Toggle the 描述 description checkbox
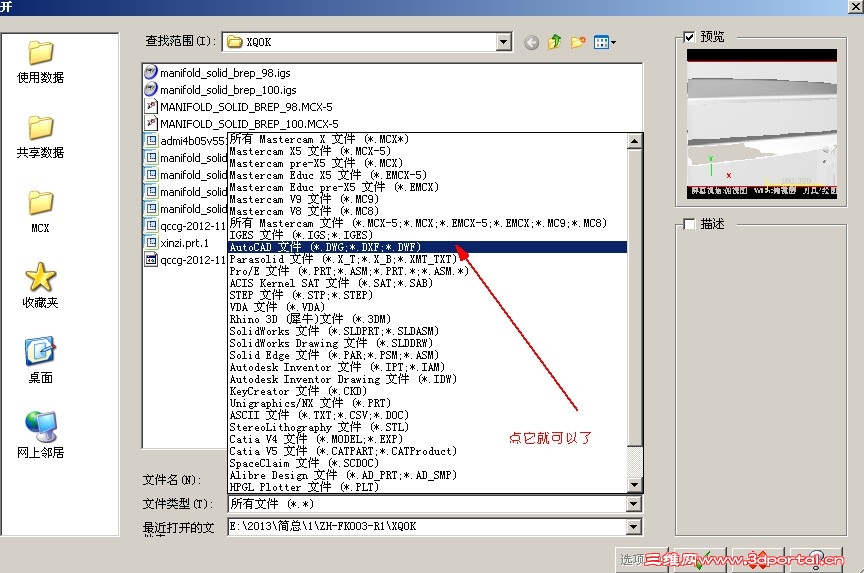The height and width of the screenshot is (573, 864). [x=689, y=224]
